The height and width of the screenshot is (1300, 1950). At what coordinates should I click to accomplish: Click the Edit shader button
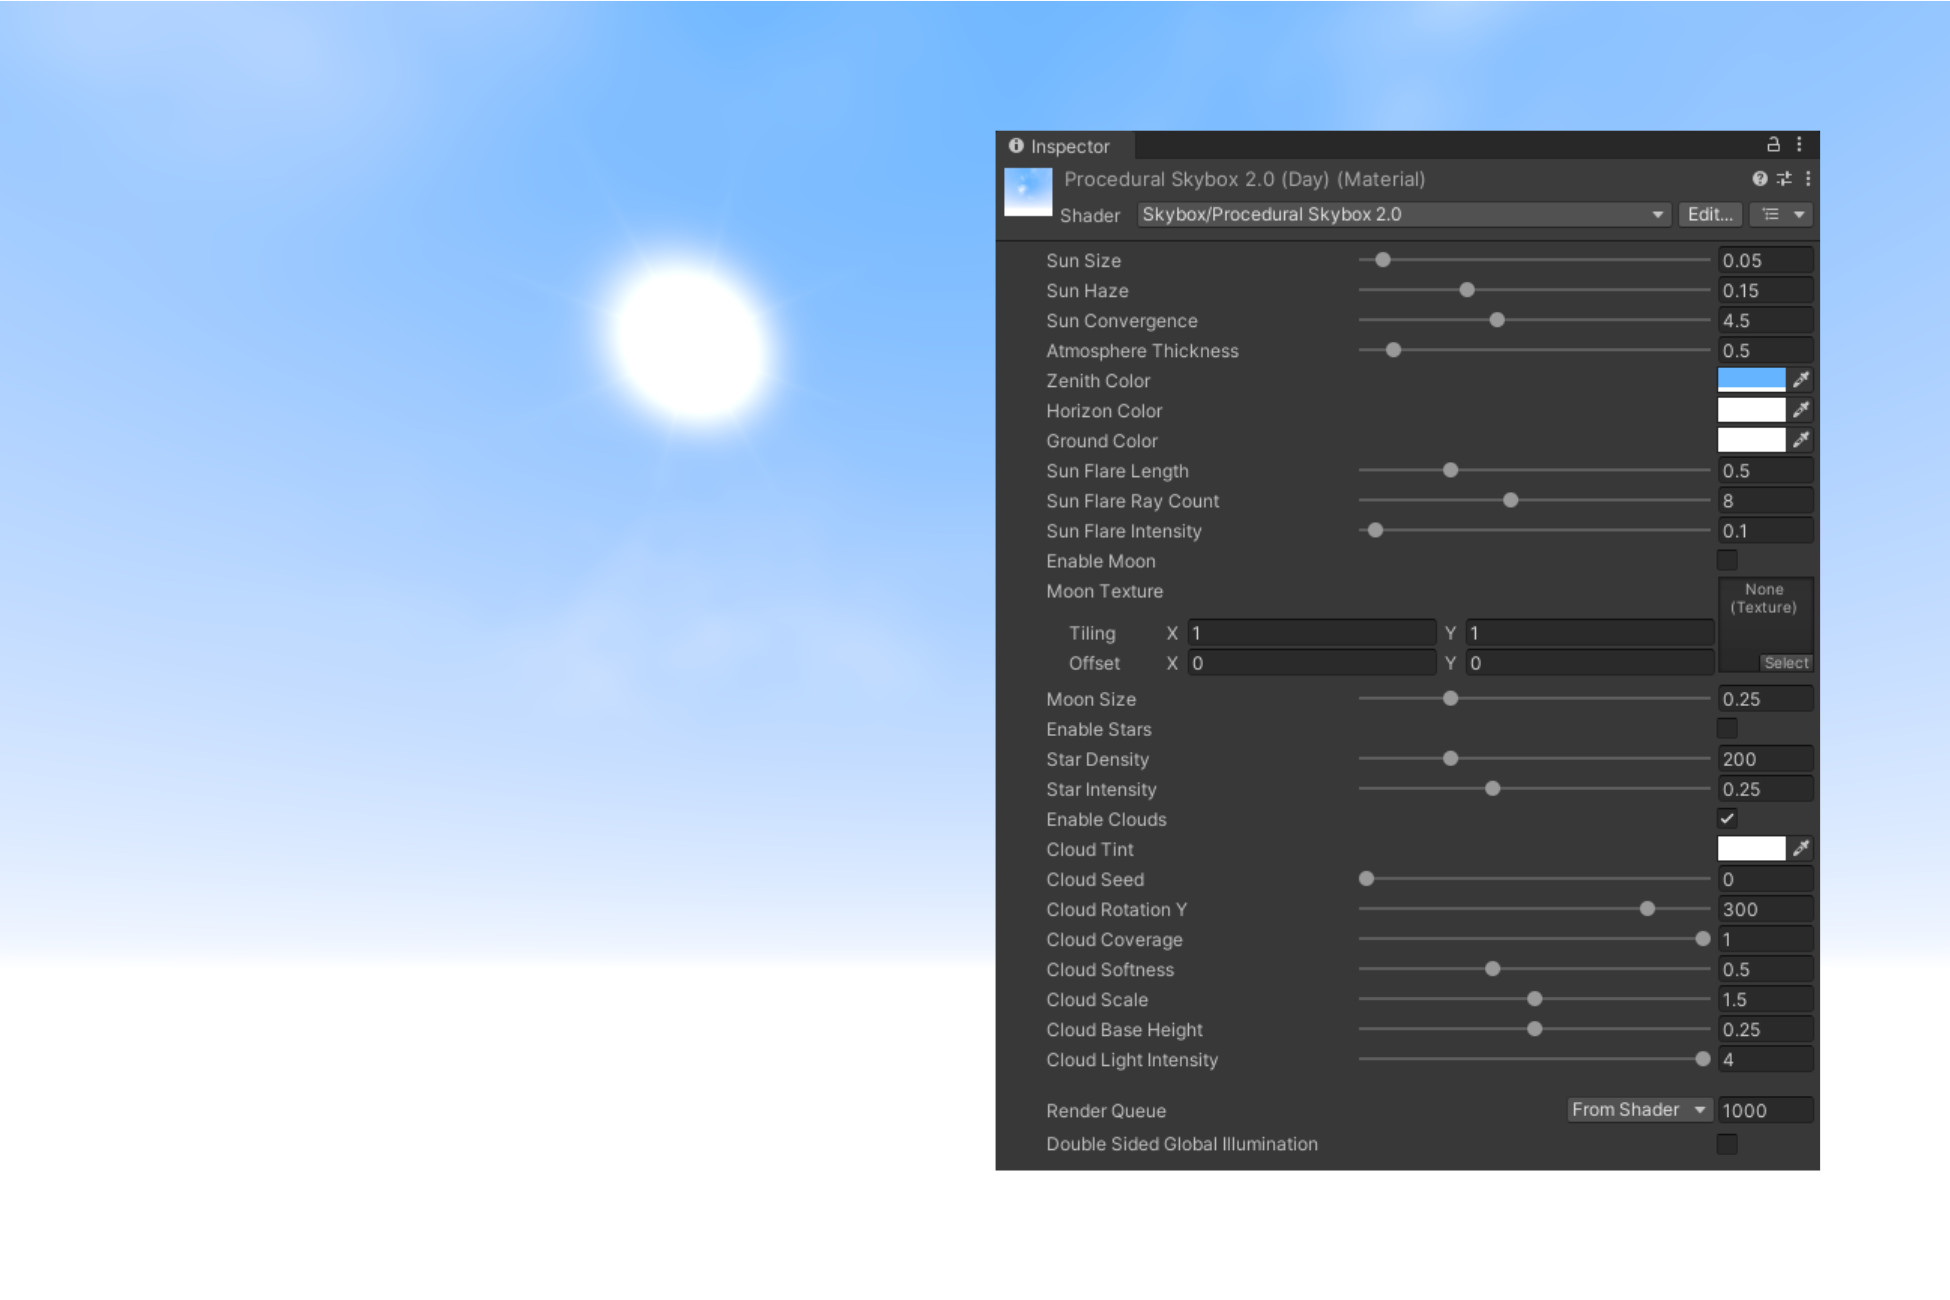1710,214
